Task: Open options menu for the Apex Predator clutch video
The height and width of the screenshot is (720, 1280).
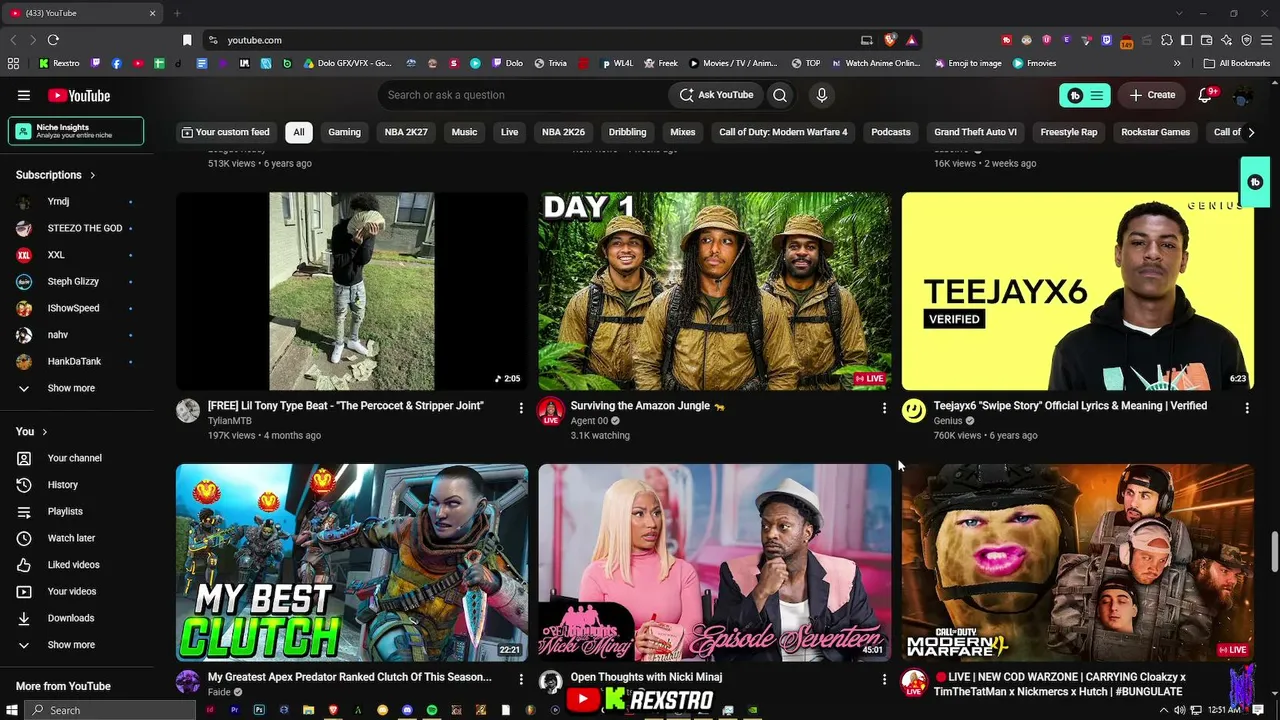Action: click(521, 679)
